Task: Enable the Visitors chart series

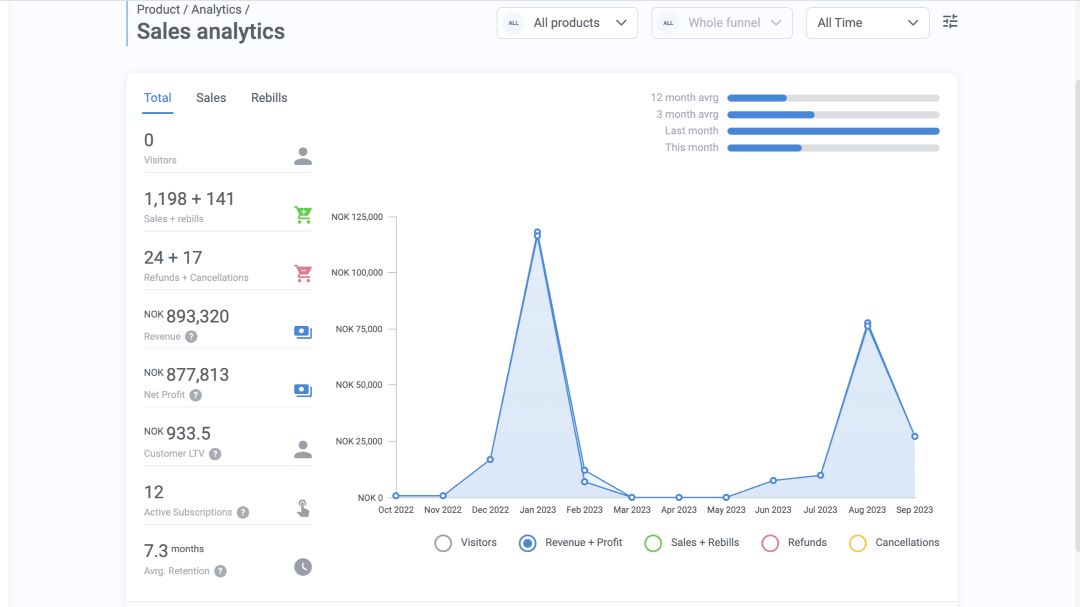Action: pyautogui.click(x=443, y=543)
